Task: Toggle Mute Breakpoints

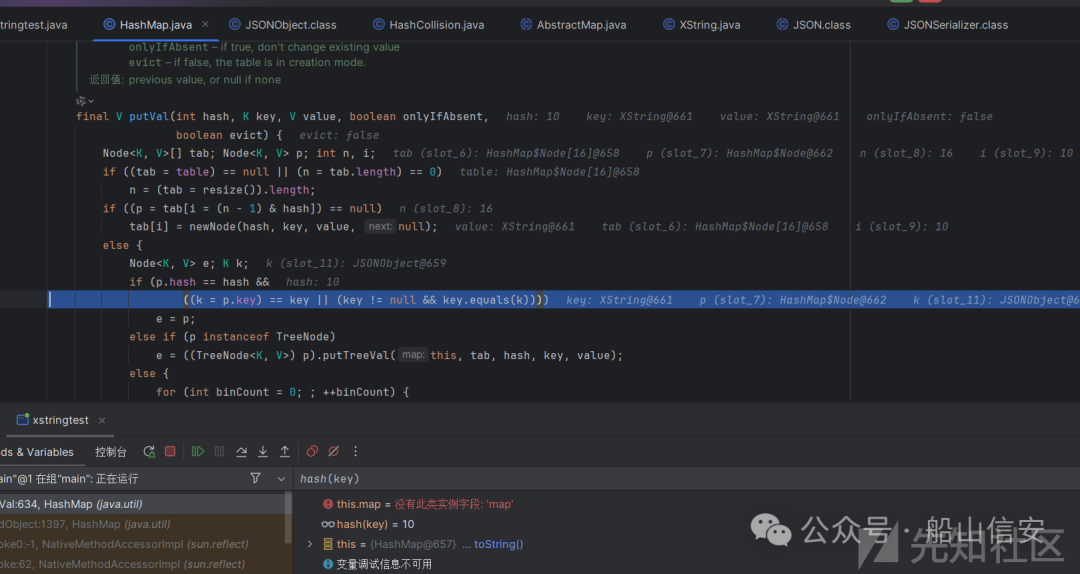Action: pos(333,451)
